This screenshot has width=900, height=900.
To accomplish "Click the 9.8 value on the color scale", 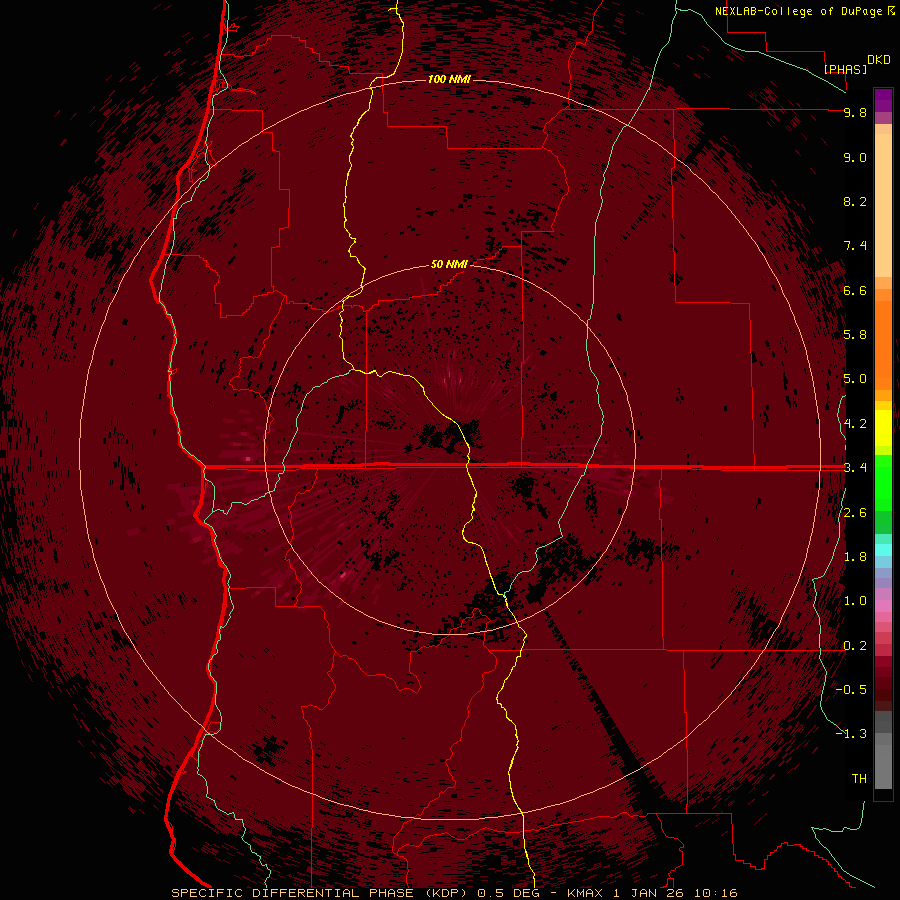I will 855,112.
